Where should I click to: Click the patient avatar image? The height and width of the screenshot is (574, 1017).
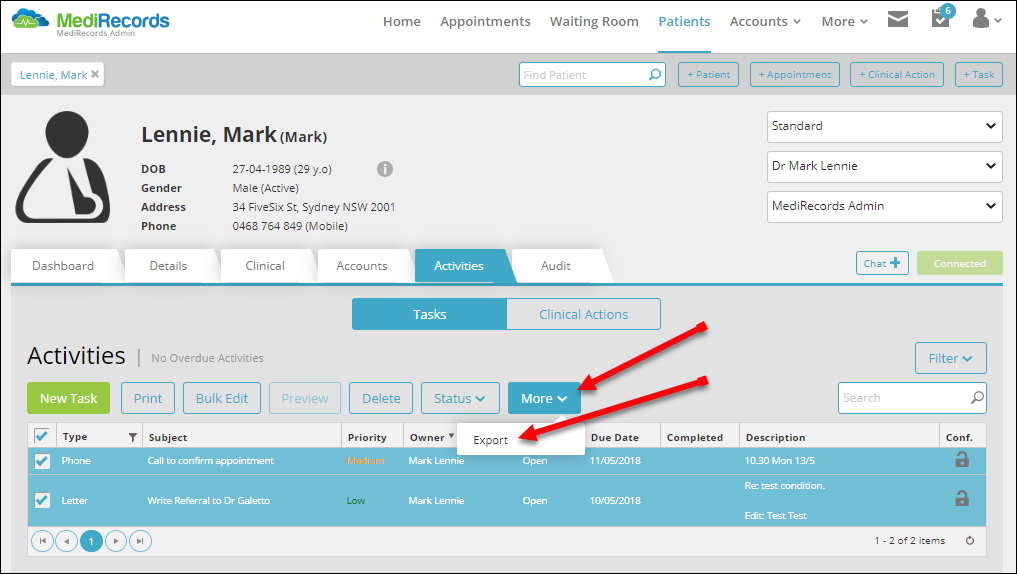pyautogui.click(x=63, y=167)
